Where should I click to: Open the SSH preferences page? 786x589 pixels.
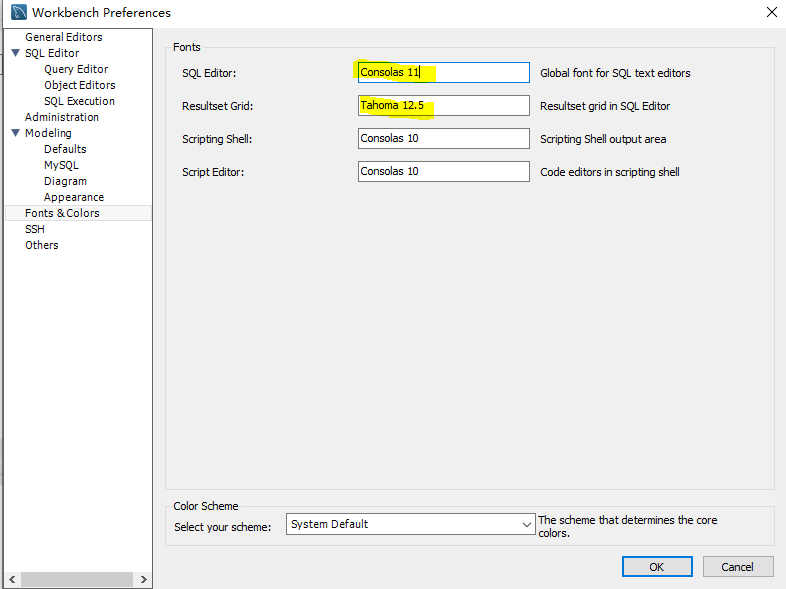[x=35, y=230]
